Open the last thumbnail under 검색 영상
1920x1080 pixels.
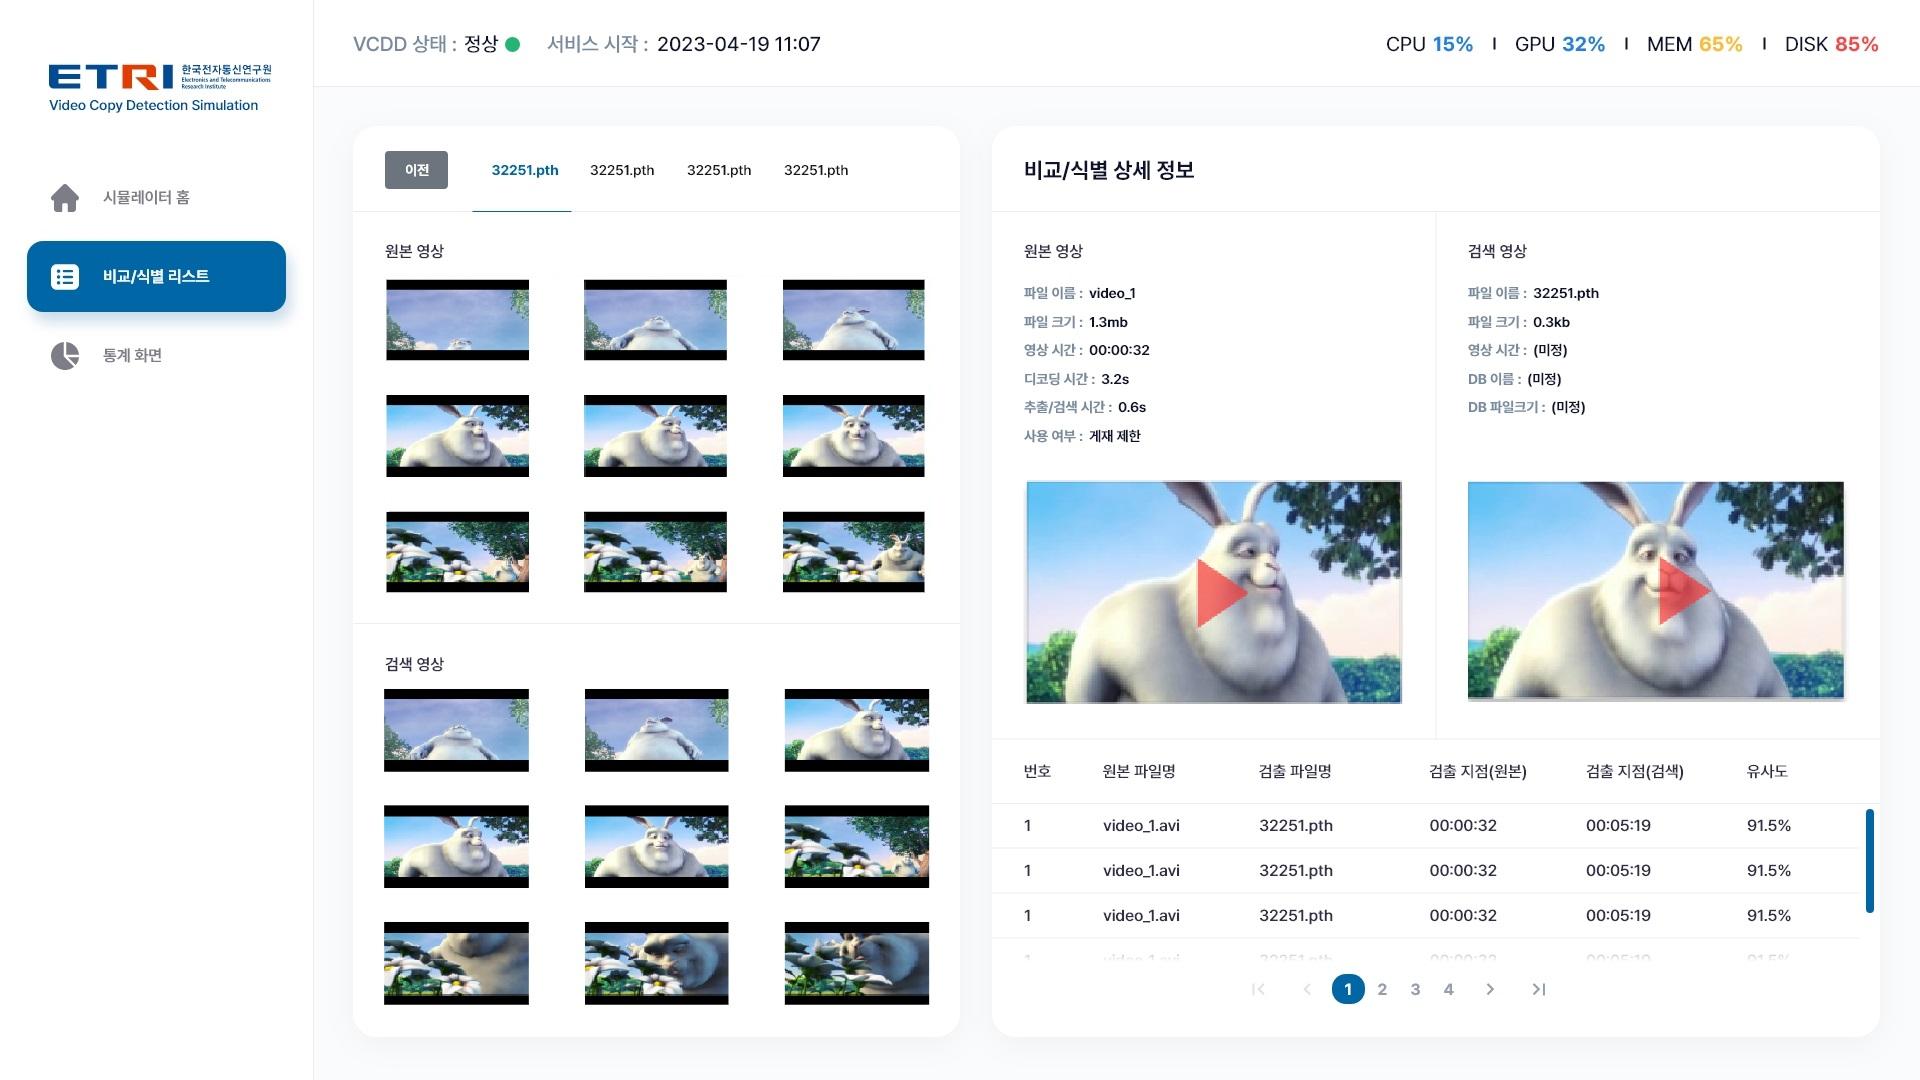click(x=856, y=962)
